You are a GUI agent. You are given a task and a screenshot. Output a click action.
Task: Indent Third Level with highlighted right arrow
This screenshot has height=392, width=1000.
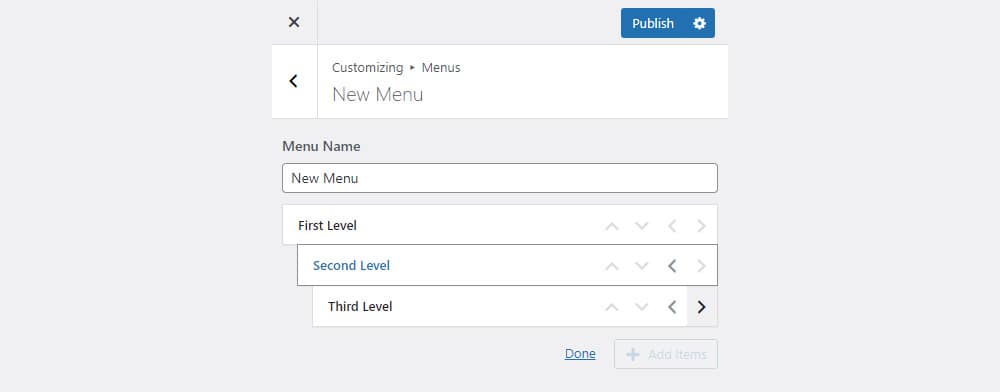tap(702, 307)
